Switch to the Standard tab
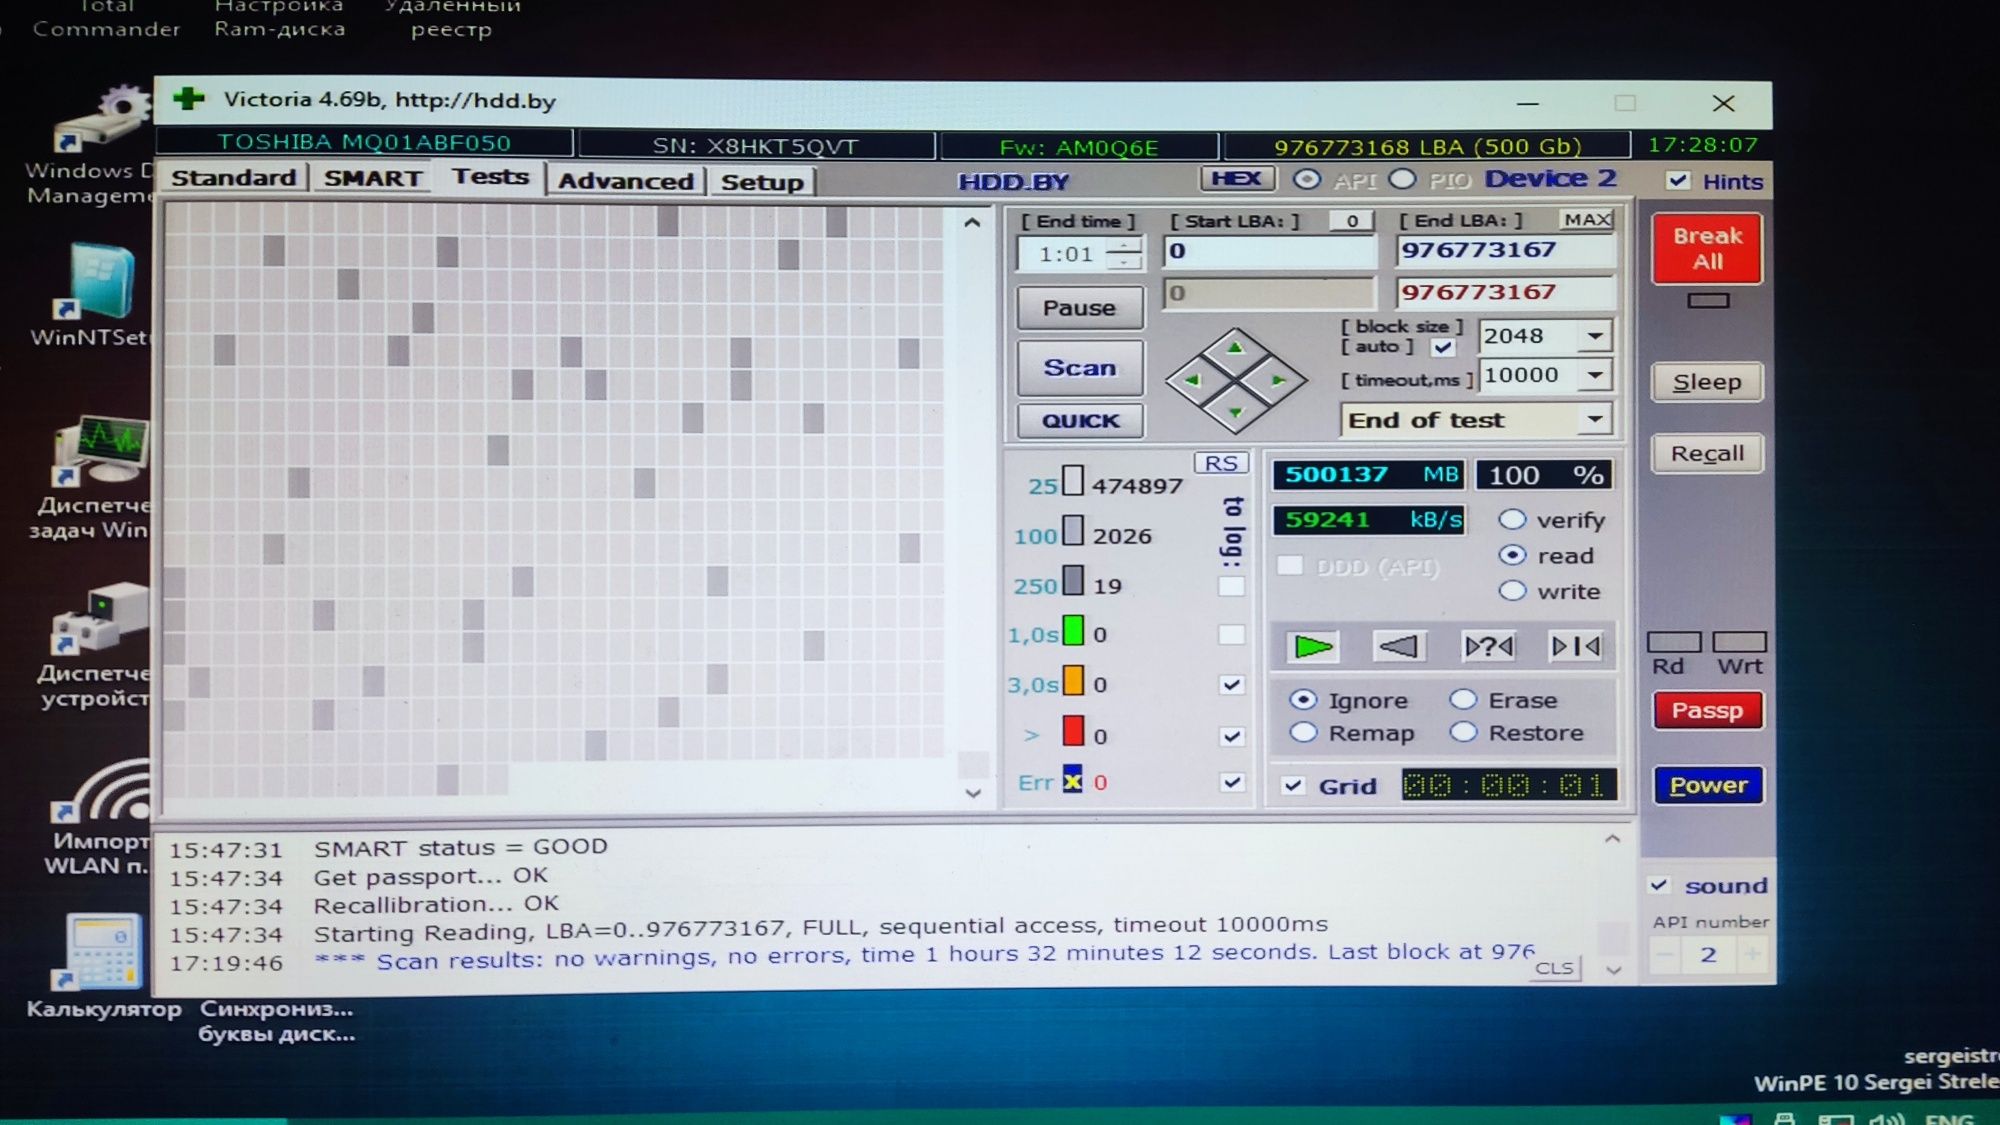 click(x=234, y=177)
